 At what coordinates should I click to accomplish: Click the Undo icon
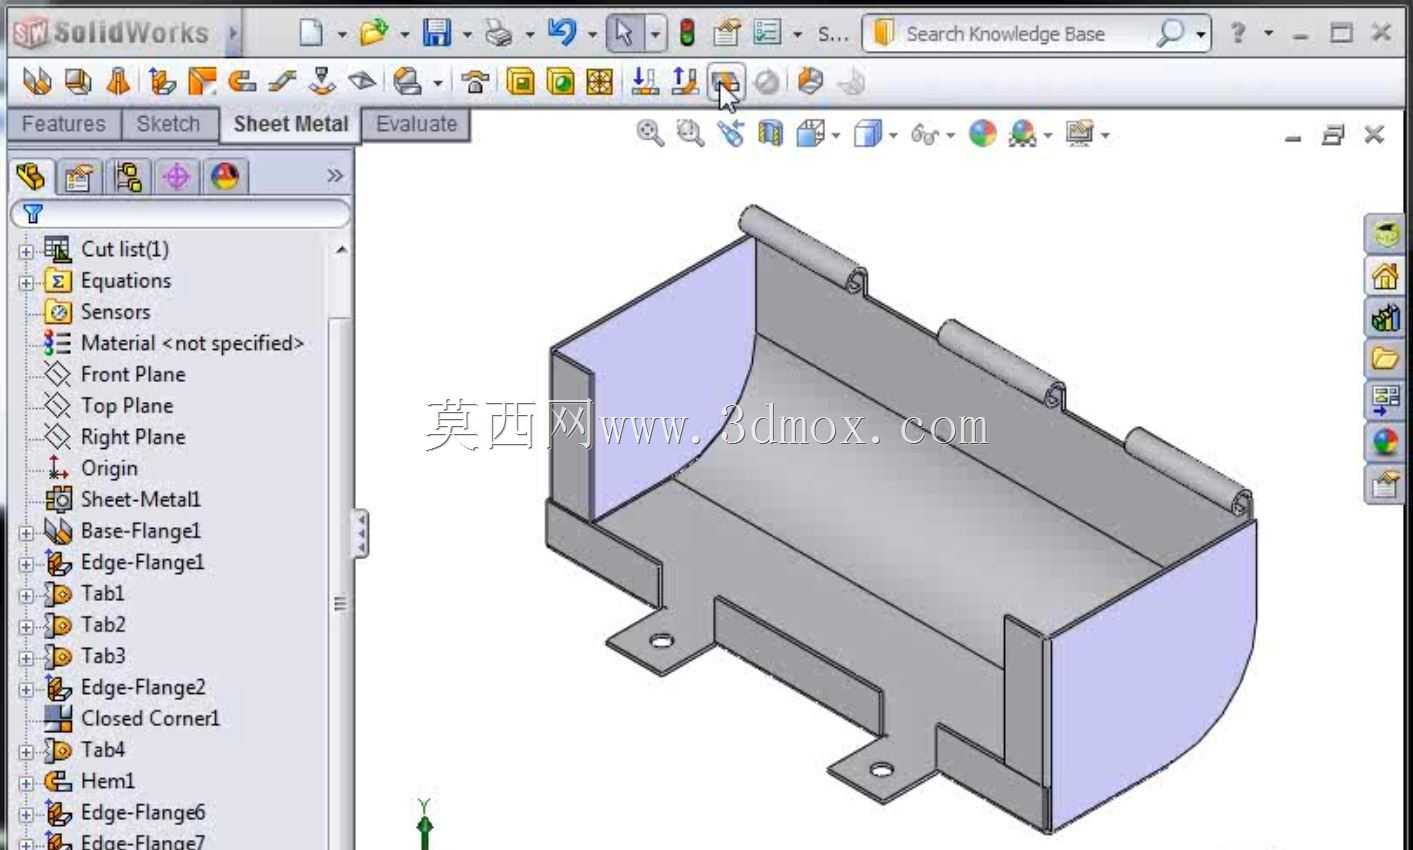click(562, 33)
